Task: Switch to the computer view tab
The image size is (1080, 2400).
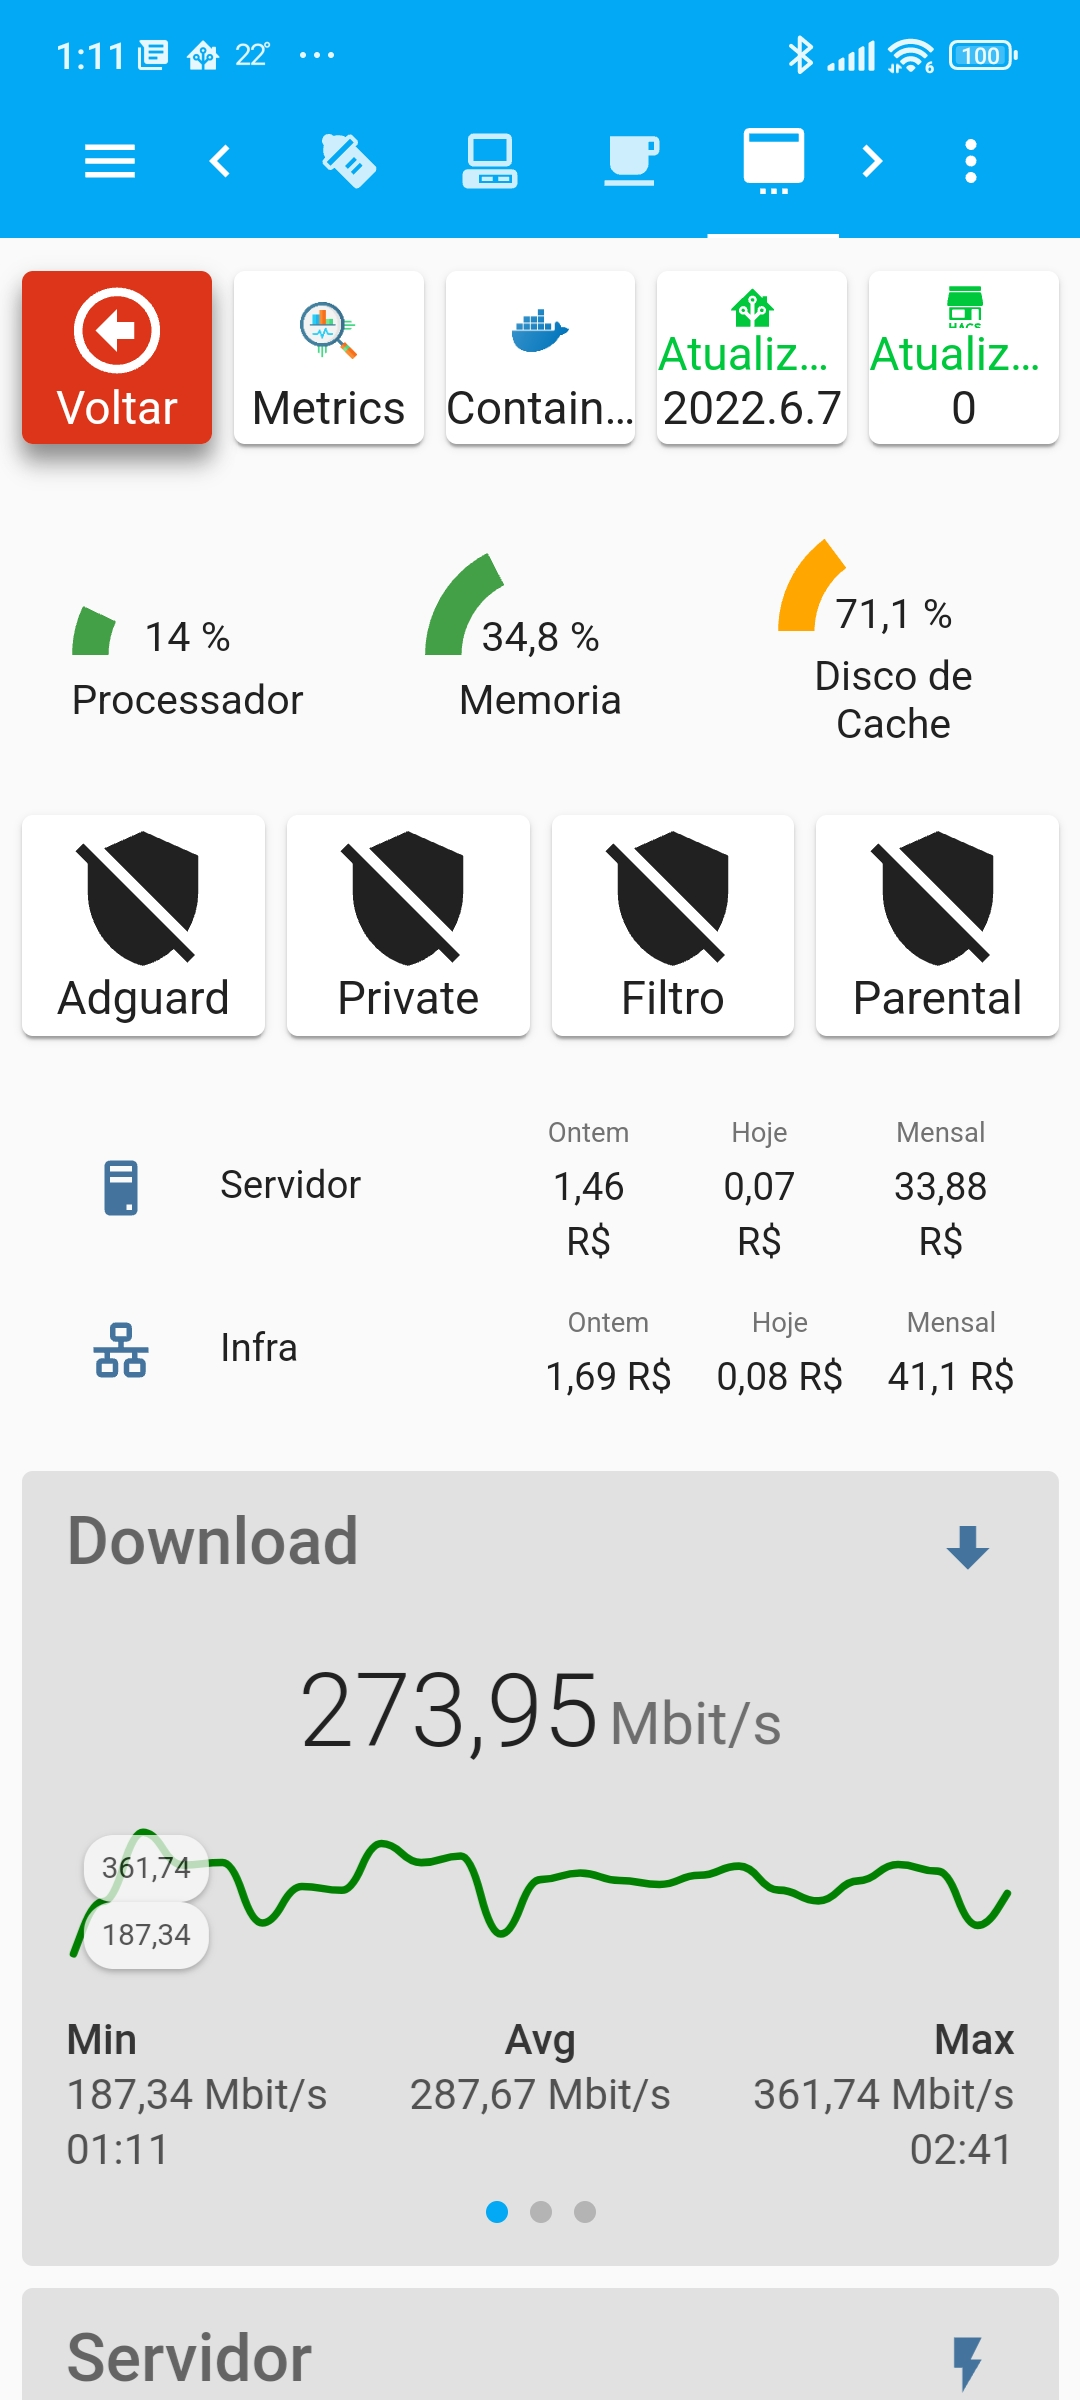Action: click(x=490, y=161)
